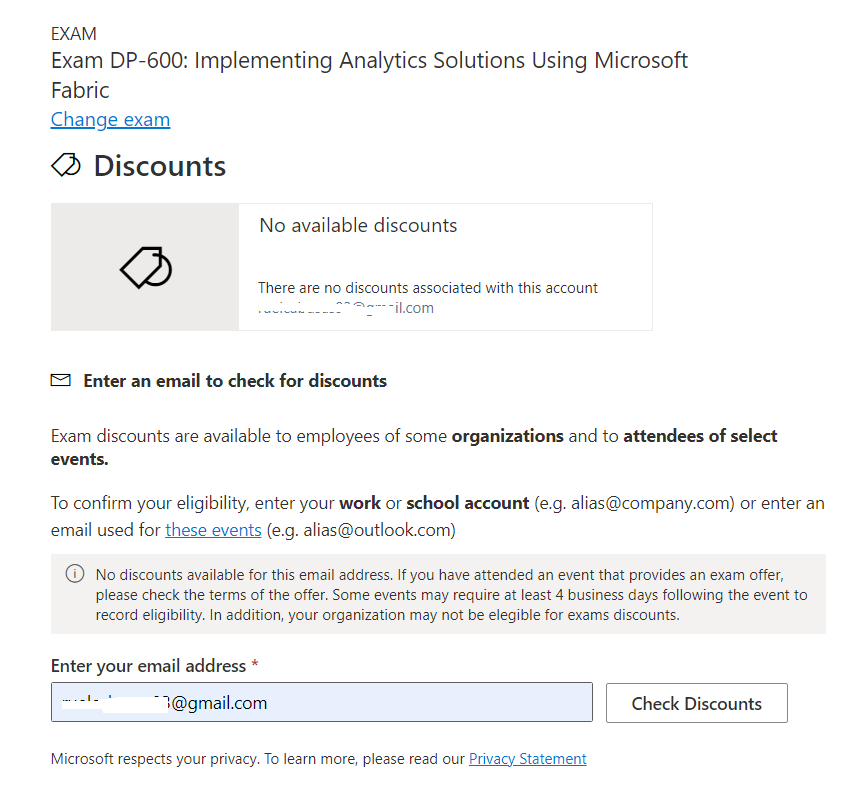Viewport: 852px width, 792px height.
Task: Open the these events link
Action: tap(214, 530)
